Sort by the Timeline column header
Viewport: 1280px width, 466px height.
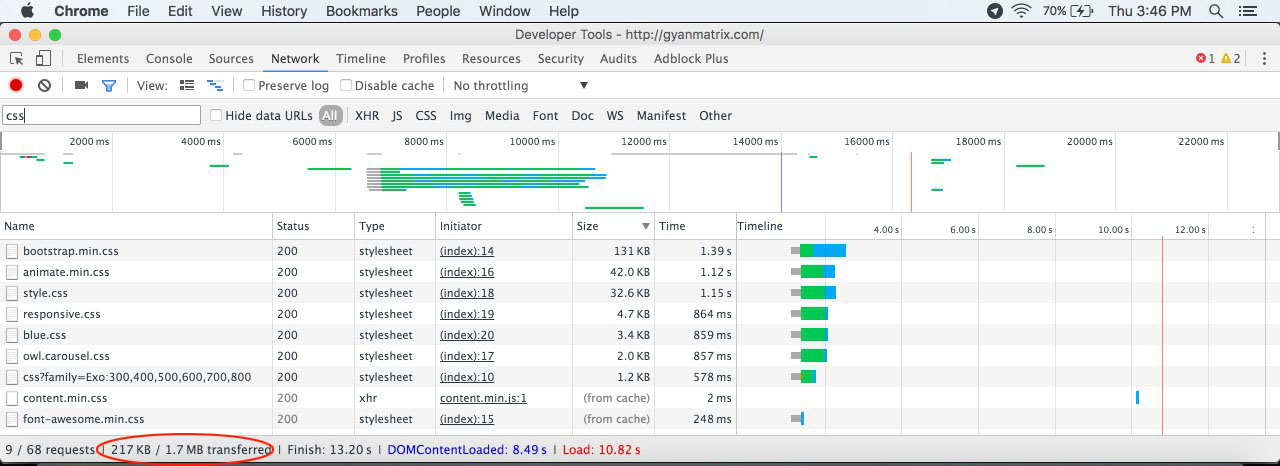(x=1007, y=226)
